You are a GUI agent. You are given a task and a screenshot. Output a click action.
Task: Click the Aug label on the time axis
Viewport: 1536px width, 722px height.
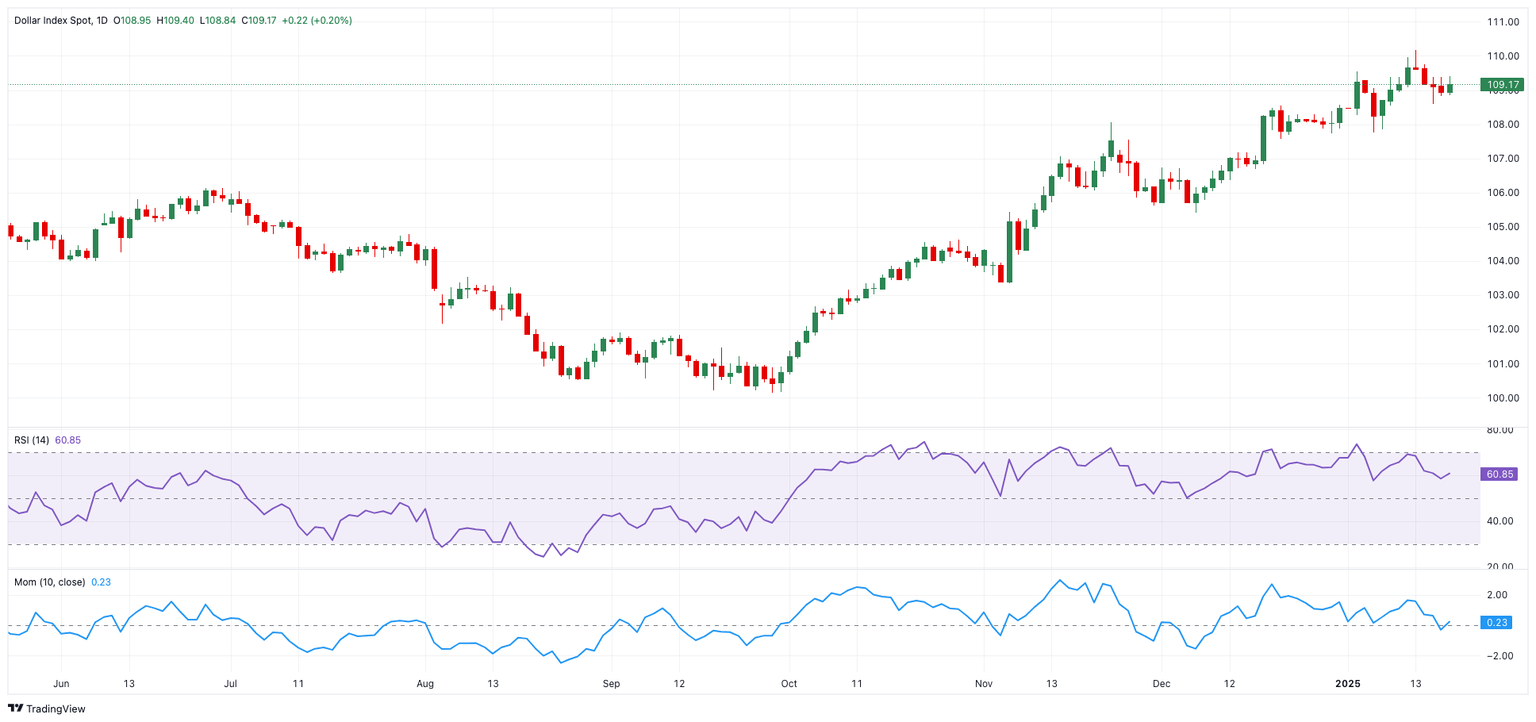click(425, 684)
